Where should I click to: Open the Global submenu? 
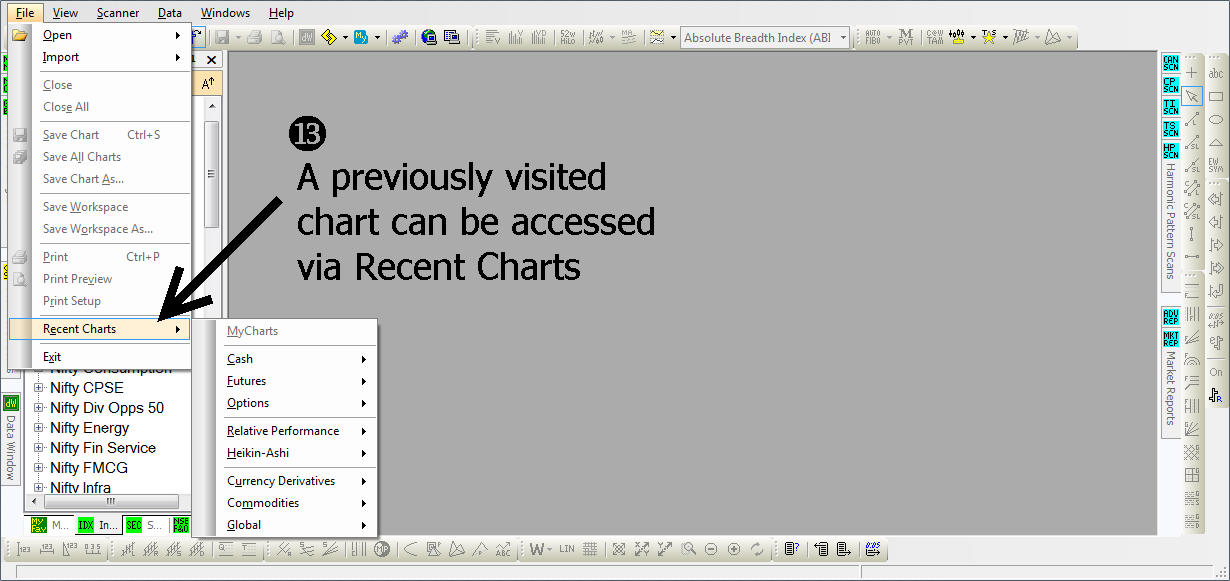click(297, 525)
